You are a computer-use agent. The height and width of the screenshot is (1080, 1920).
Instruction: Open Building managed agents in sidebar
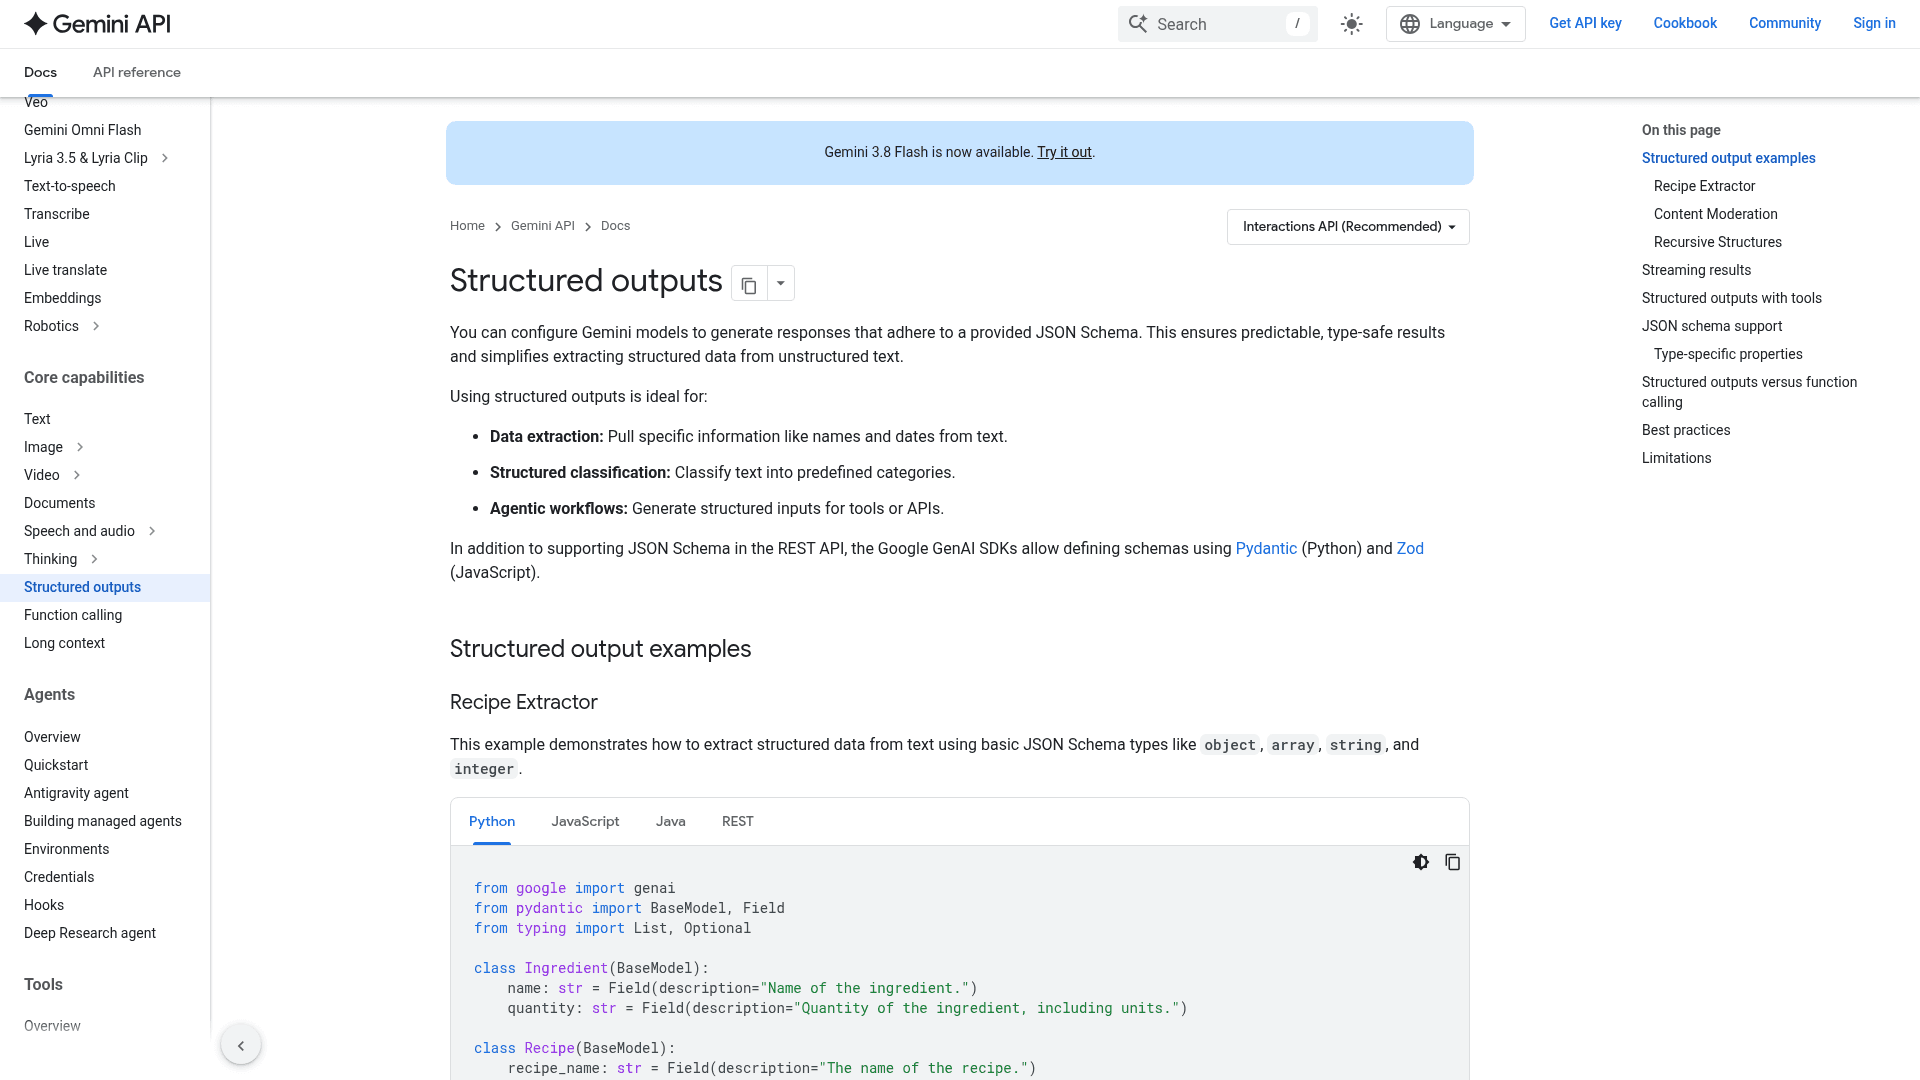pyautogui.click(x=103, y=821)
